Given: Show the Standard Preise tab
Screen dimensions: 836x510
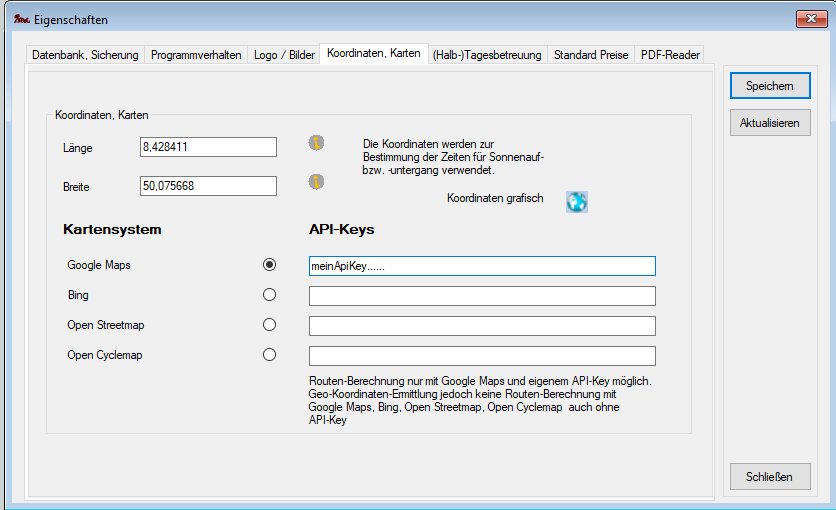Looking at the screenshot, I should click(592, 55).
